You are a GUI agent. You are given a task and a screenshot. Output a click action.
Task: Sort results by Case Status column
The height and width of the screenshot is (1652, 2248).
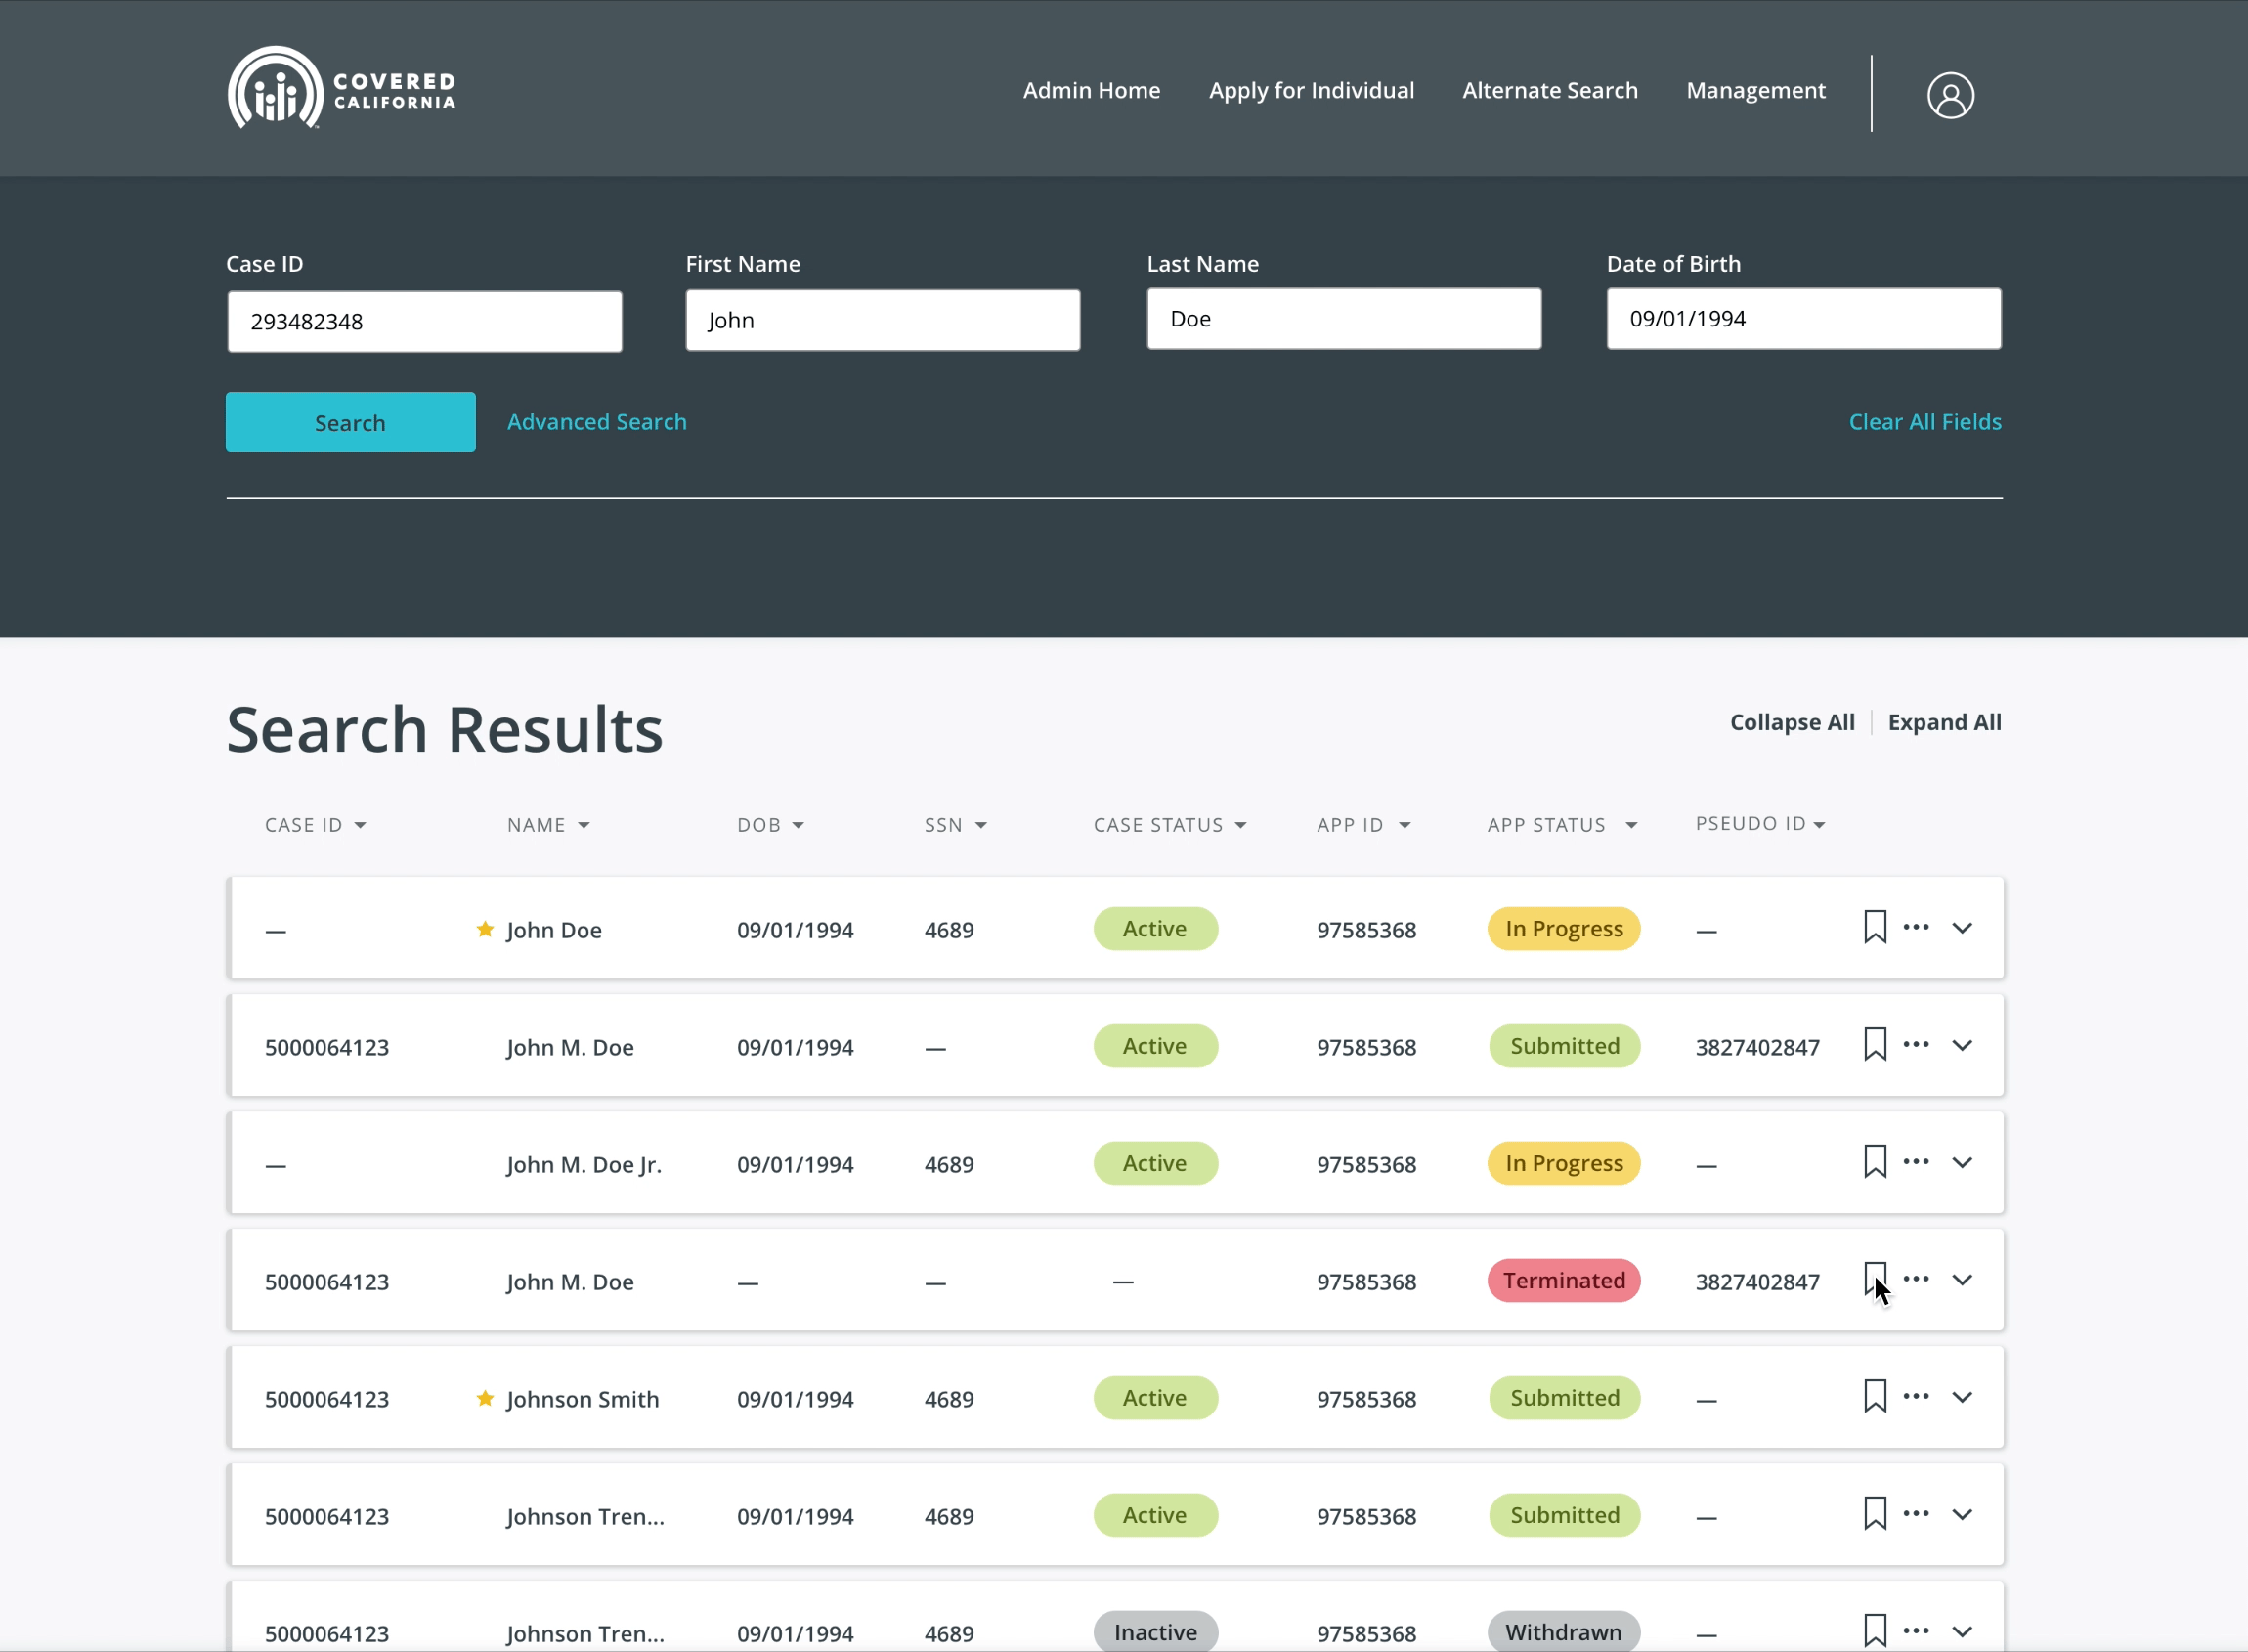pos(1169,825)
